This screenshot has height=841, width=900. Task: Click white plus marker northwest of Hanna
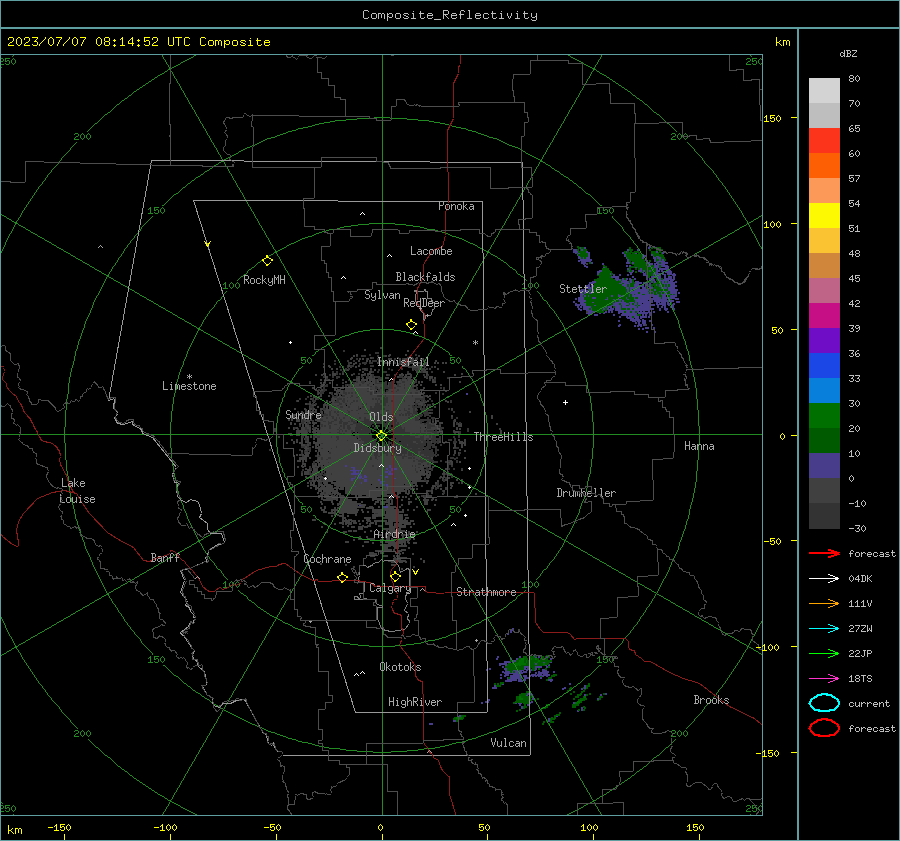[x=565, y=402]
